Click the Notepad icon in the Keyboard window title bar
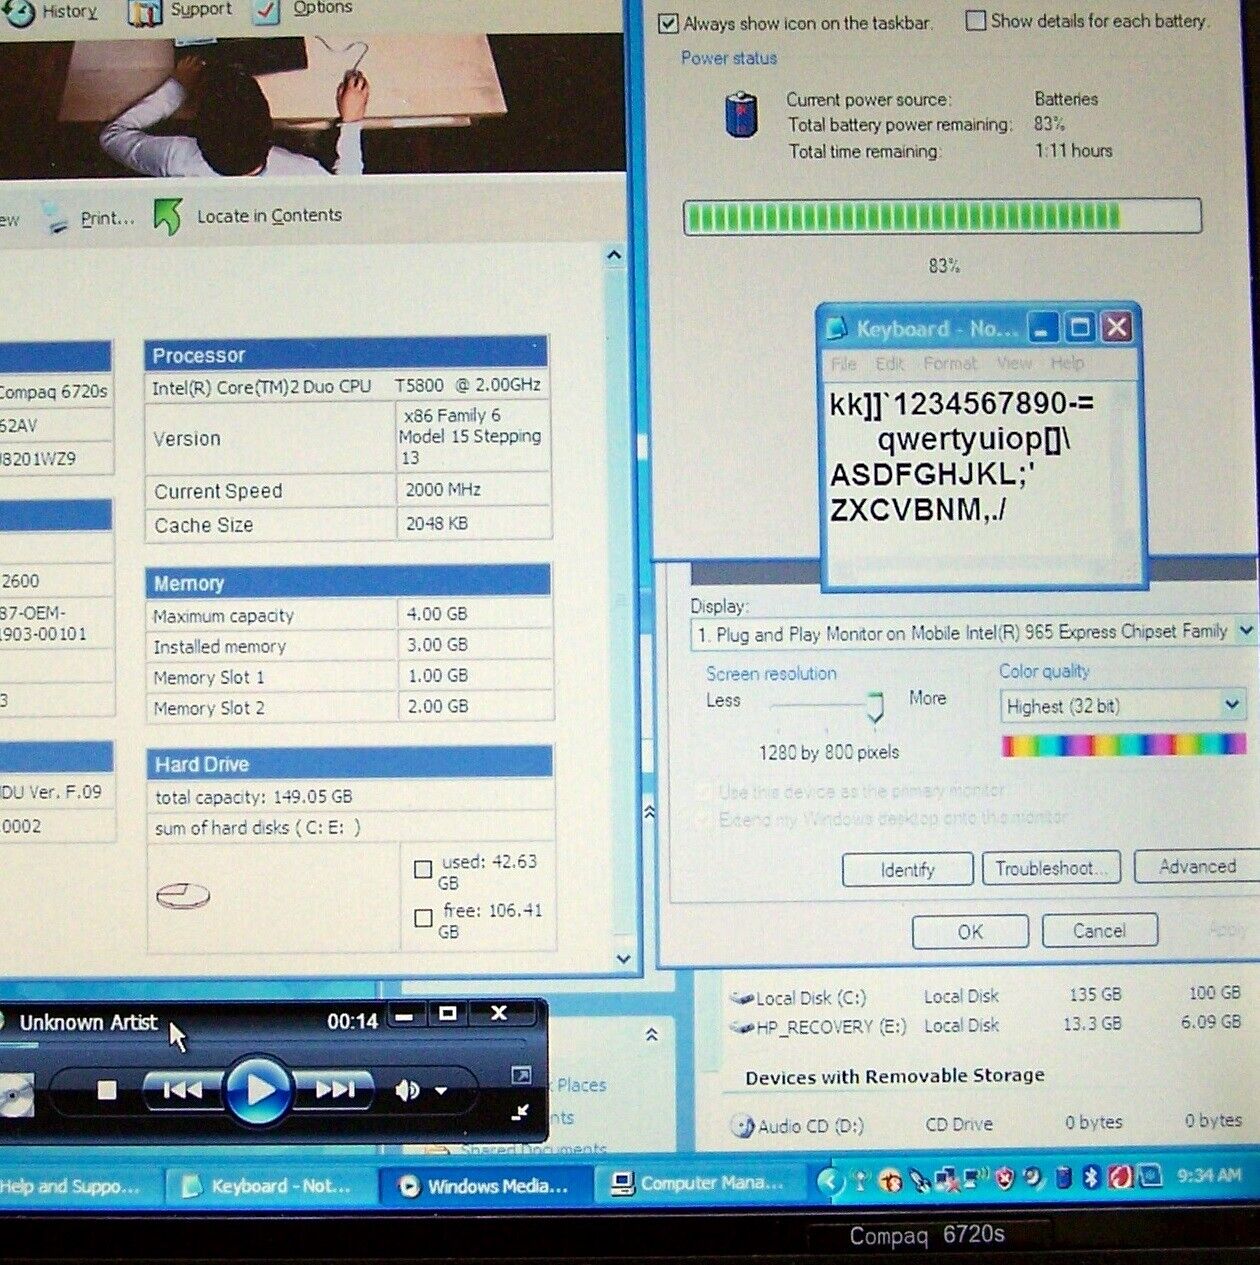Viewport: 1260px width, 1265px height. [836, 328]
